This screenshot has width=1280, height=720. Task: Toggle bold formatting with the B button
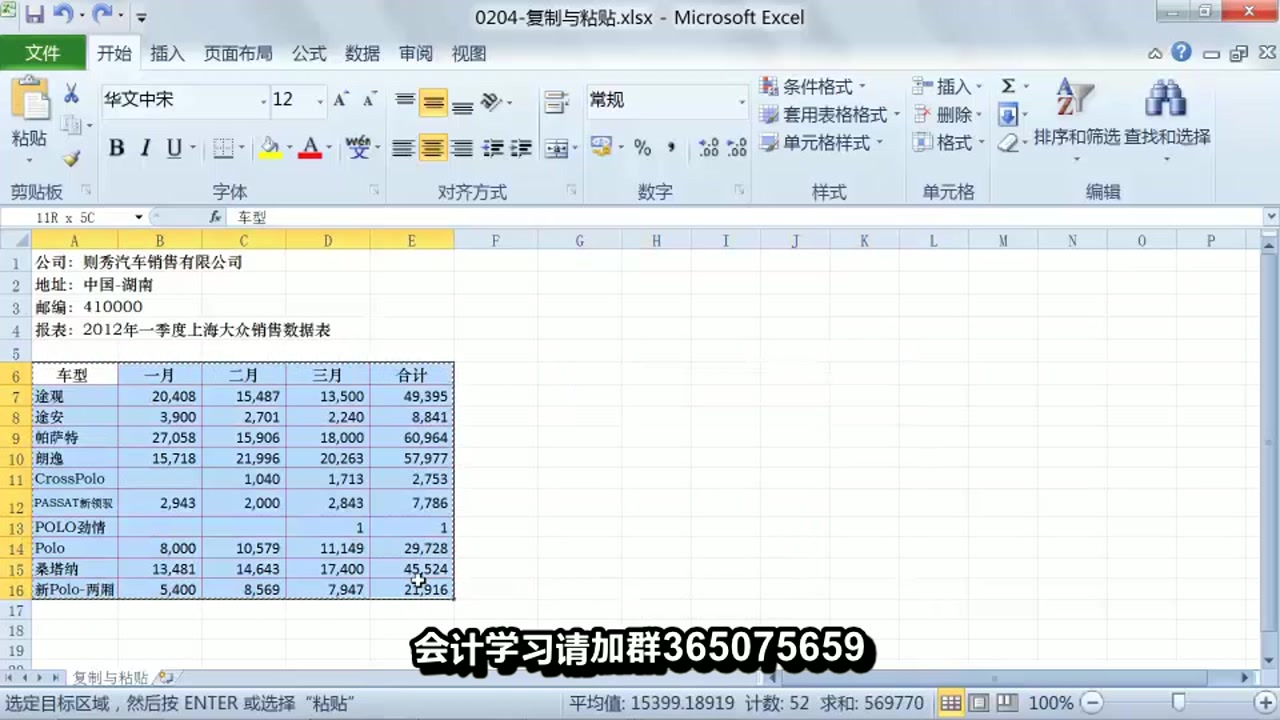(116, 147)
